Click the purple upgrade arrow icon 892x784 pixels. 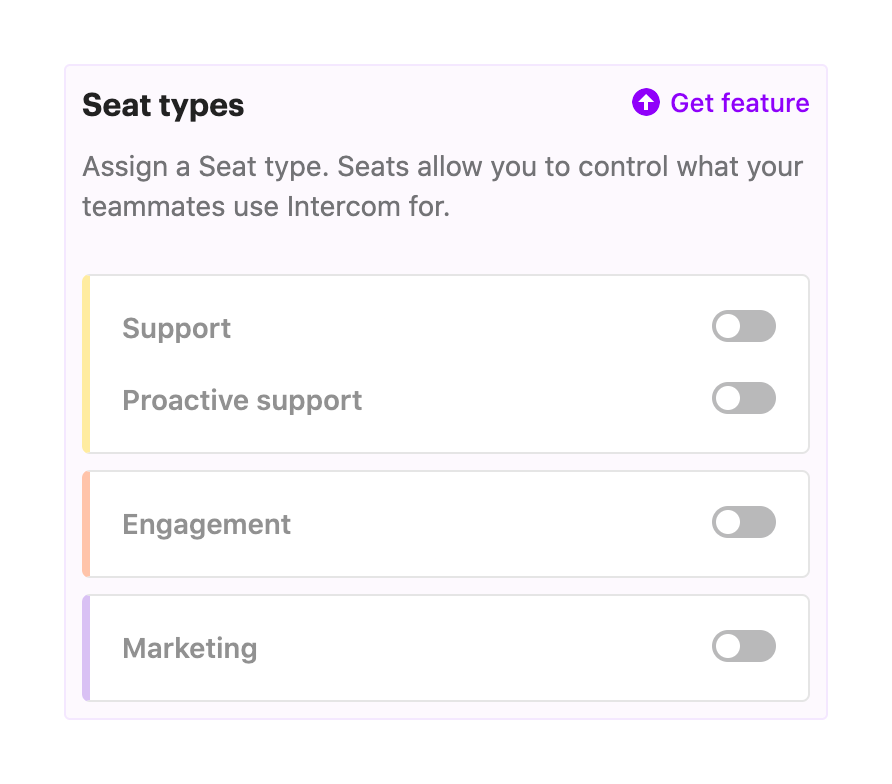click(646, 103)
